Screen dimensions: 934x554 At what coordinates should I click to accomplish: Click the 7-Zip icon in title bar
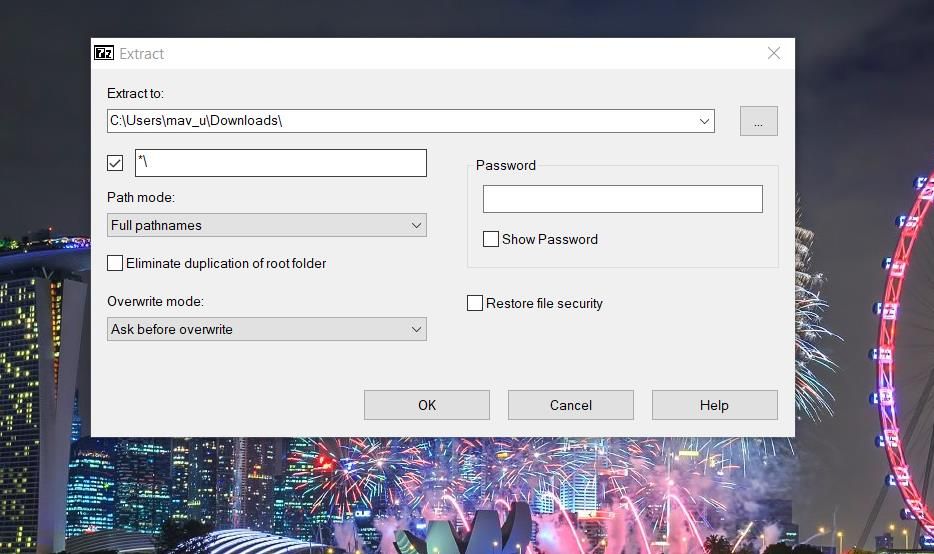coord(104,54)
